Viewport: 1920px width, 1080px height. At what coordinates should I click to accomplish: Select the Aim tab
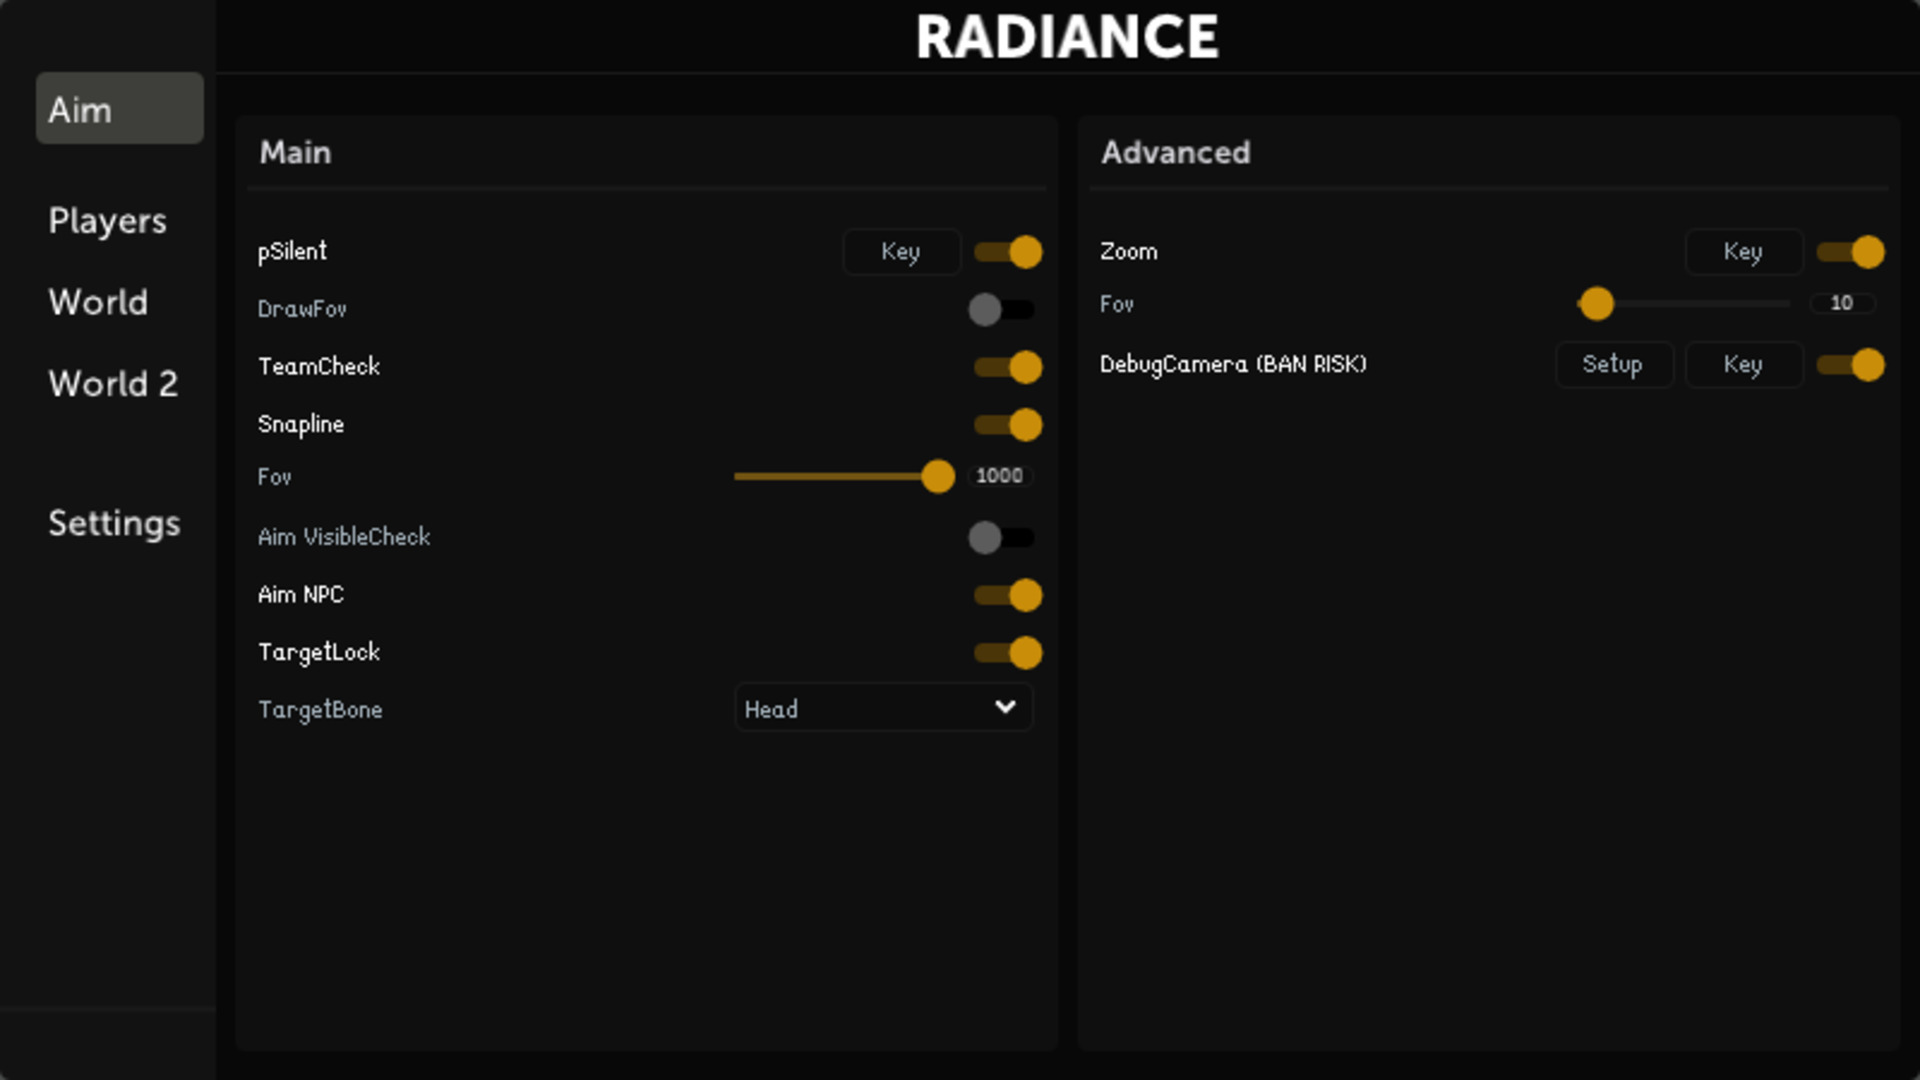(80, 110)
